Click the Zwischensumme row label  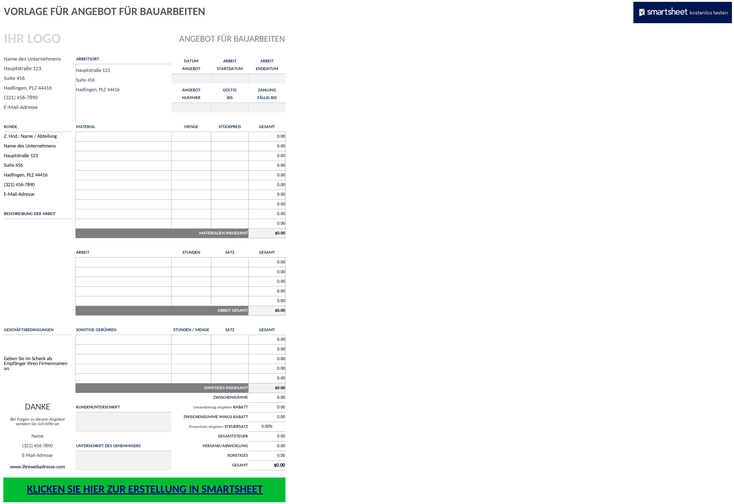point(230,397)
